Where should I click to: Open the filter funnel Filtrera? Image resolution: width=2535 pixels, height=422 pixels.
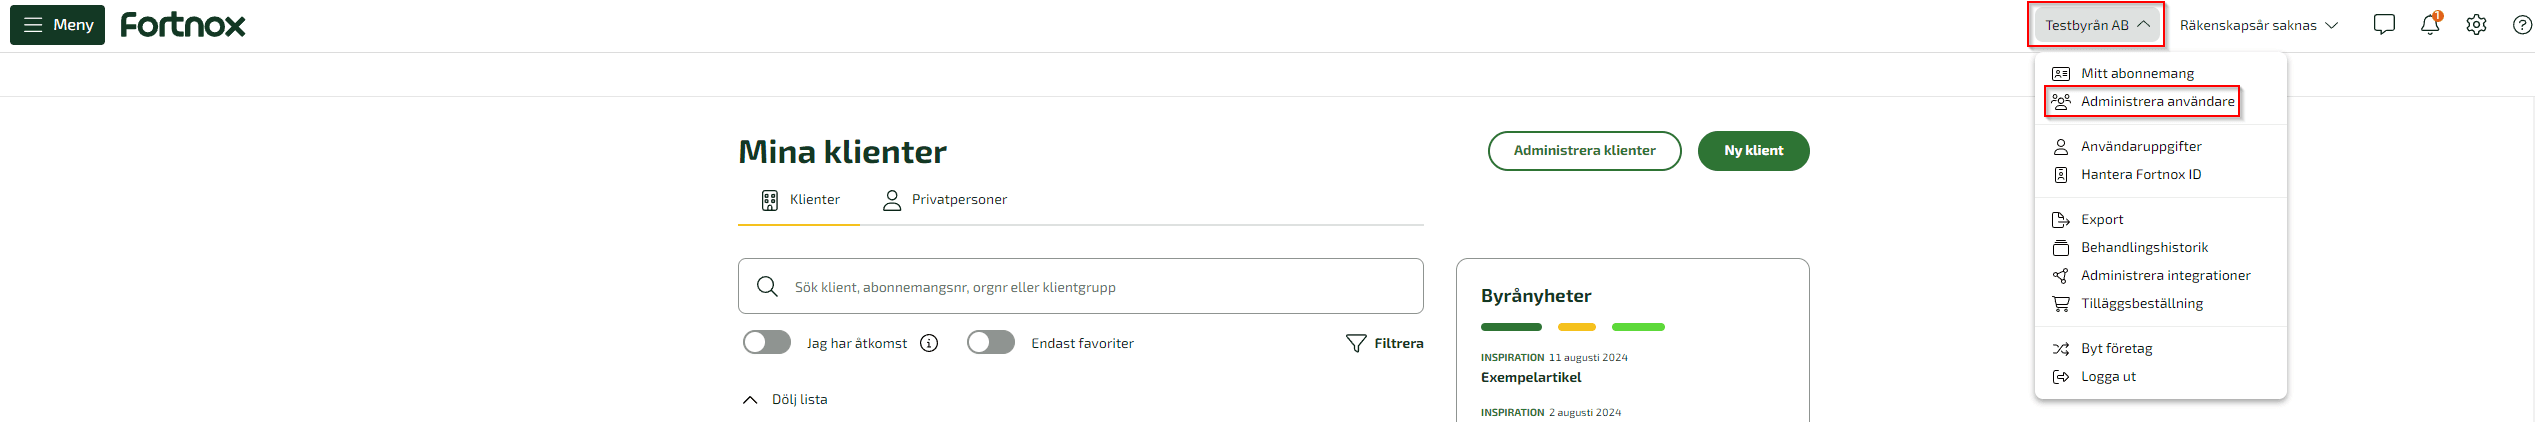tap(1384, 343)
